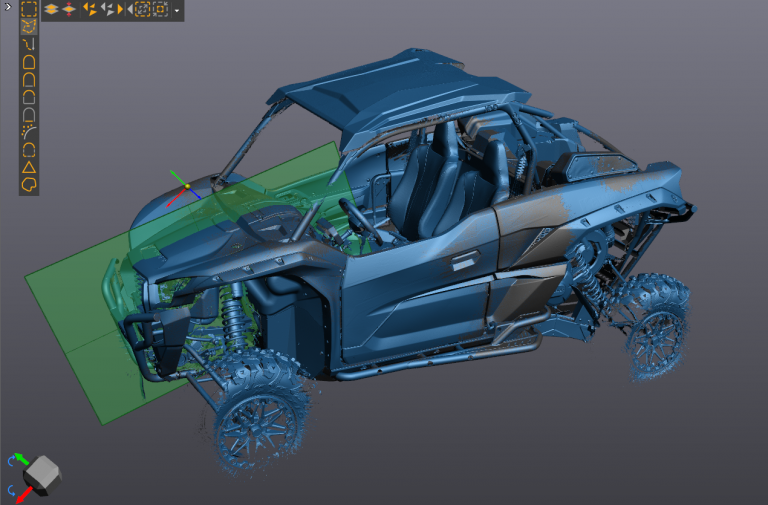768x505 pixels.
Task: Rotate view with upper blue curved arrow
Action: (x=11, y=460)
